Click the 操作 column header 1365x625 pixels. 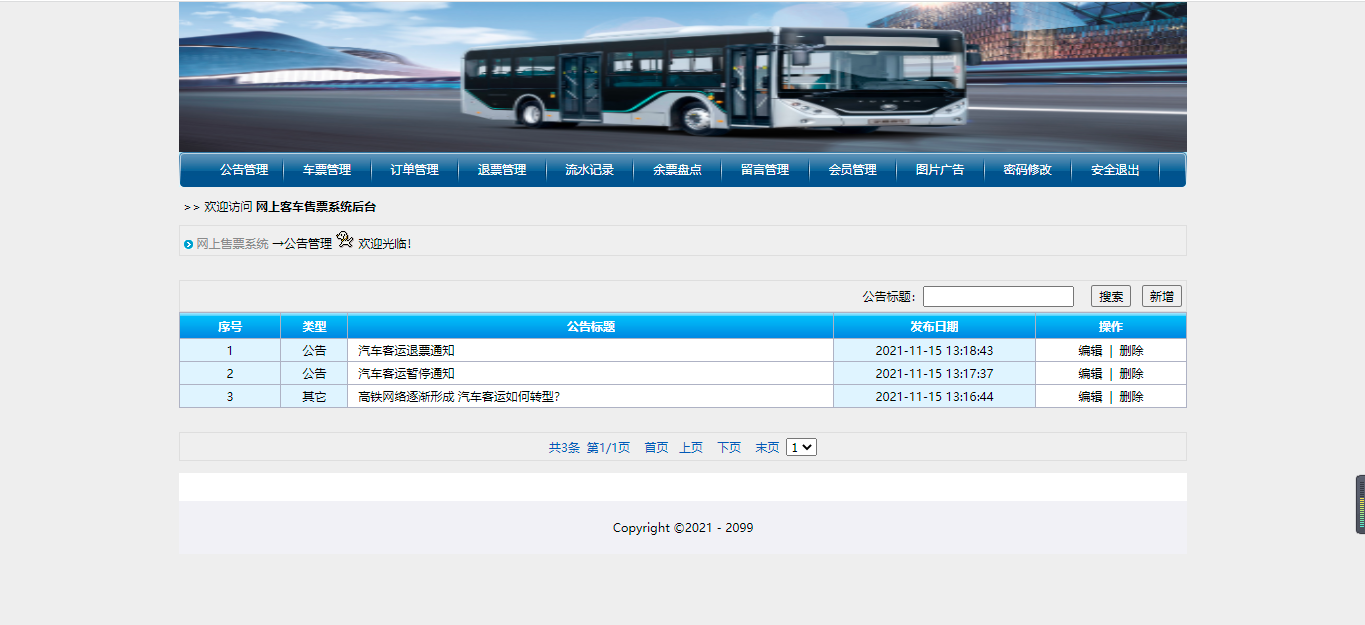[1111, 327]
